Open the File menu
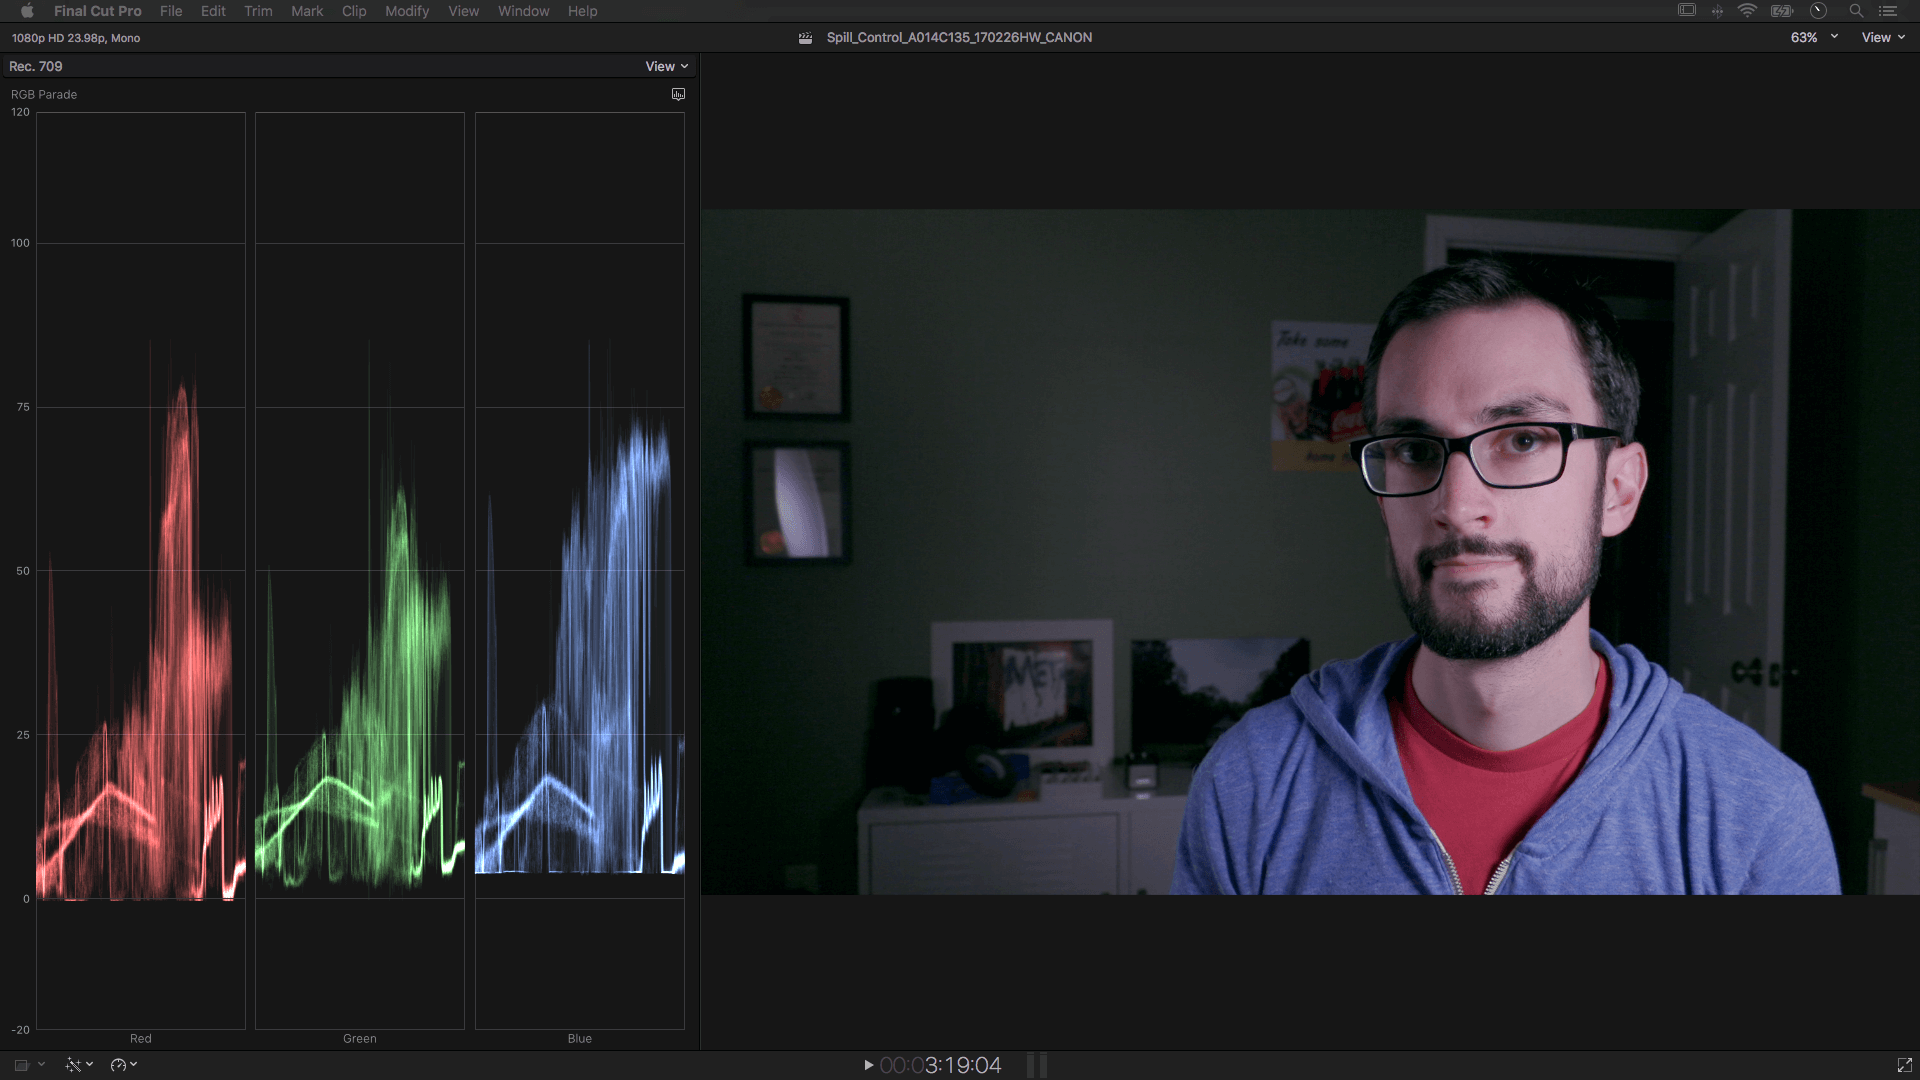Image resolution: width=1920 pixels, height=1080 pixels. [x=171, y=11]
